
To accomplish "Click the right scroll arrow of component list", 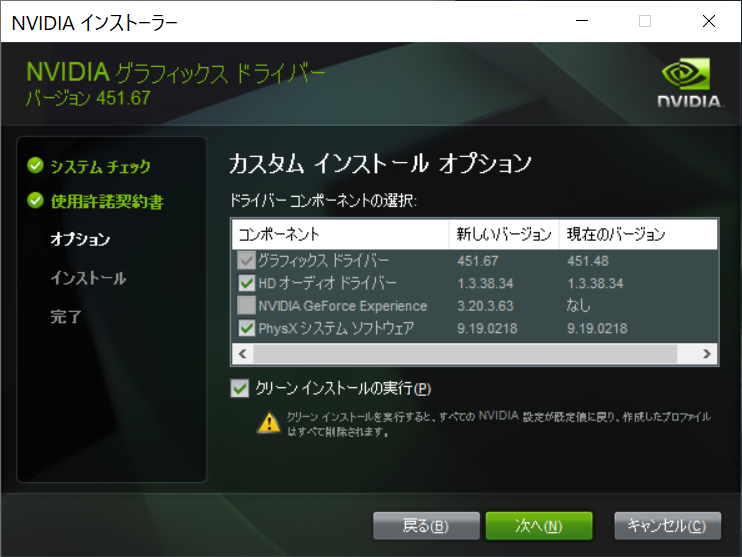I will tap(707, 354).
